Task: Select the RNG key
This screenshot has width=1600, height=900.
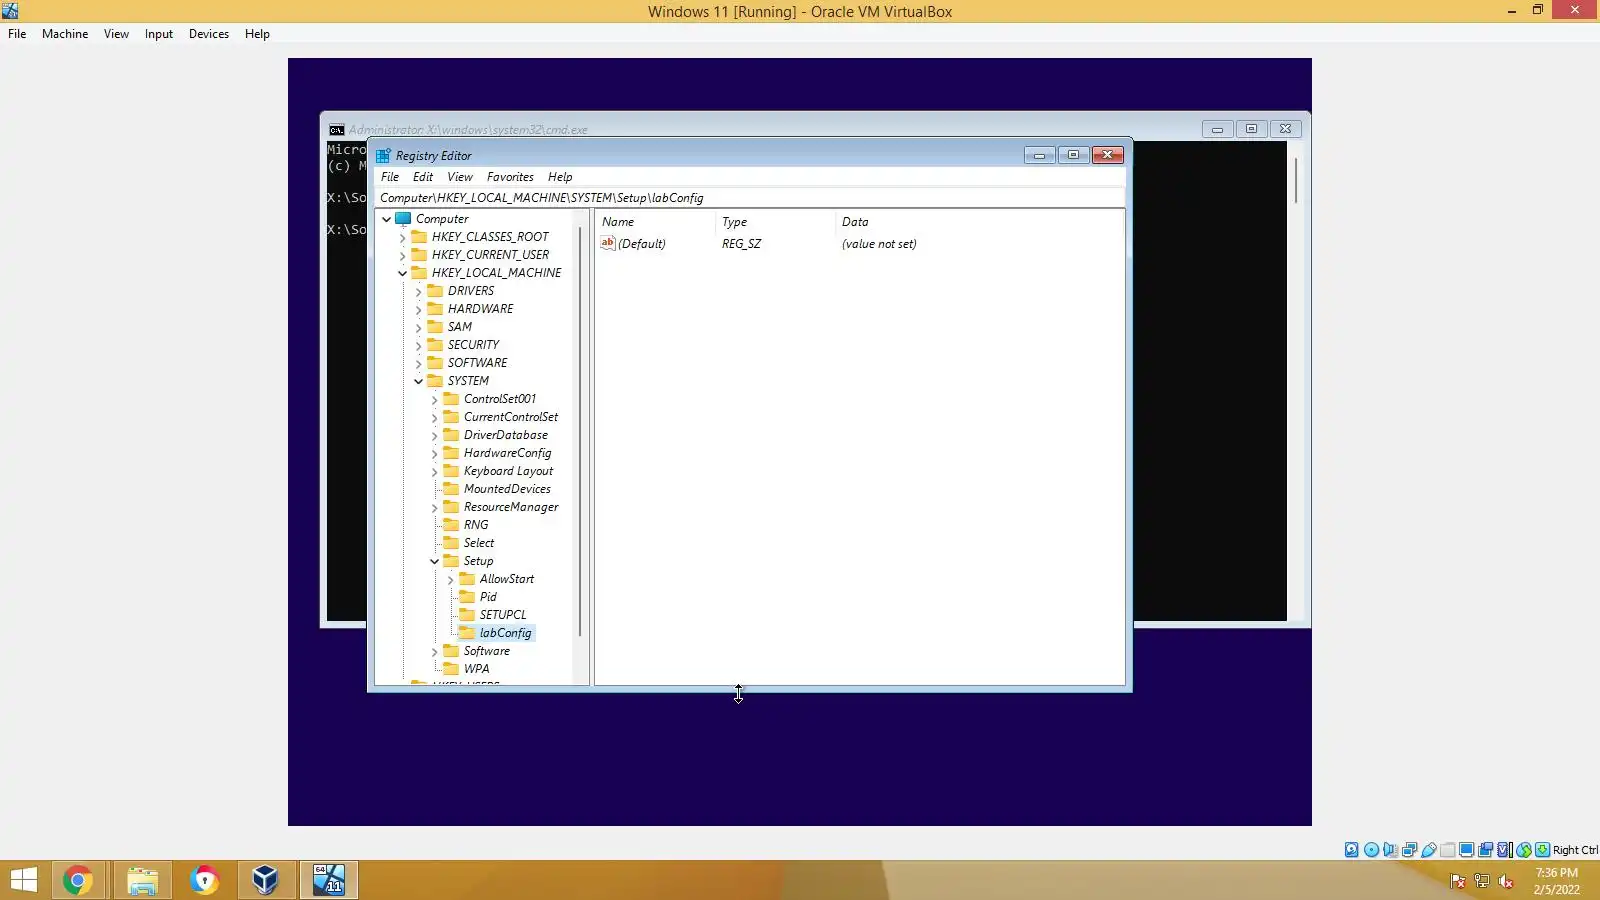Action: tap(476, 525)
